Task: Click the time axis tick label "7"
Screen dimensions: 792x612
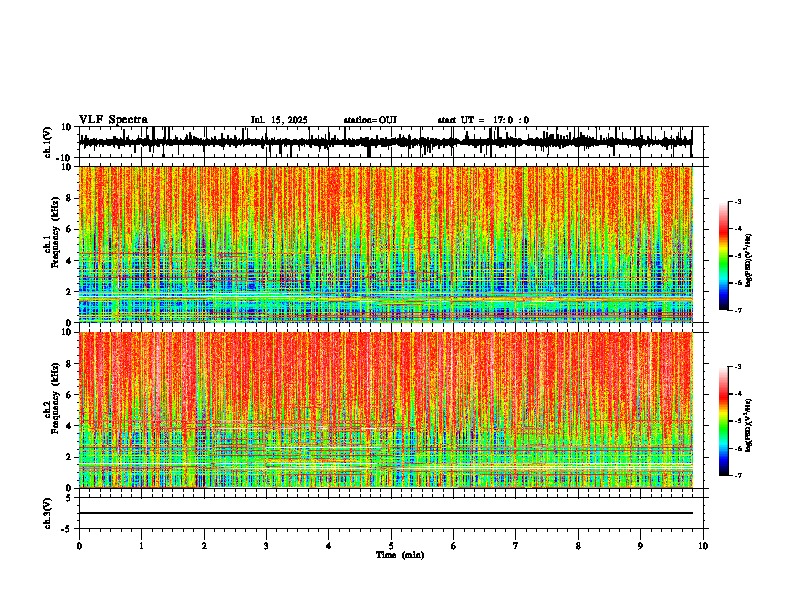Action: [x=516, y=546]
